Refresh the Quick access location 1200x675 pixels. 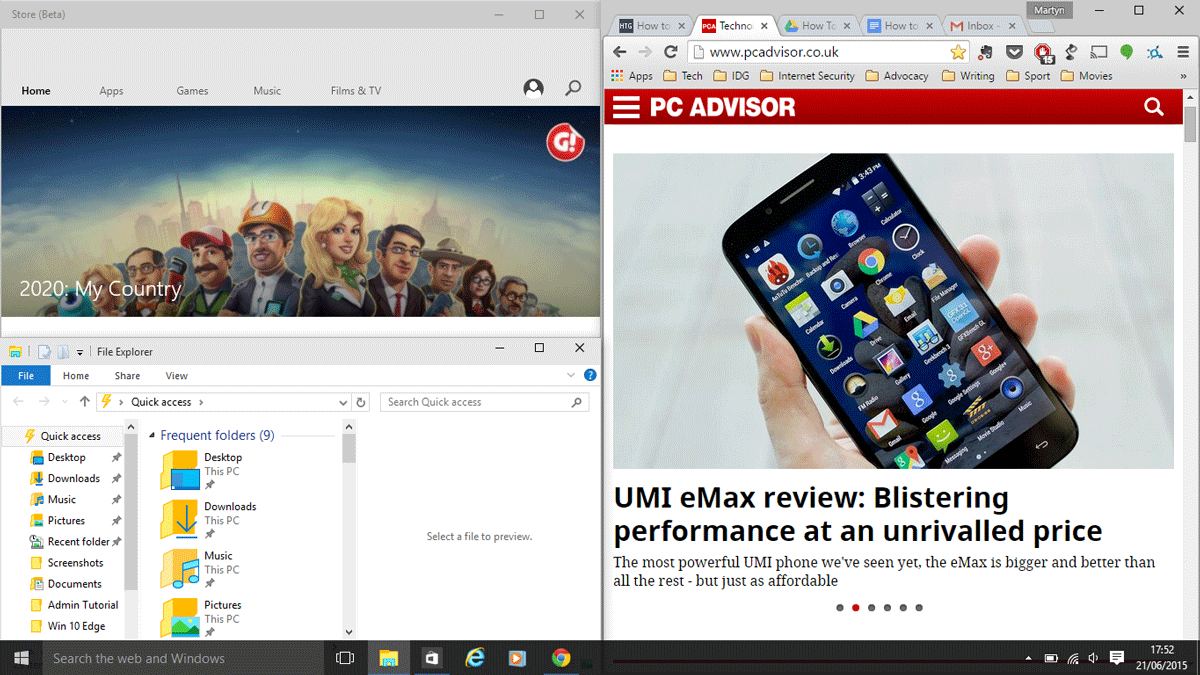point(362,402)
